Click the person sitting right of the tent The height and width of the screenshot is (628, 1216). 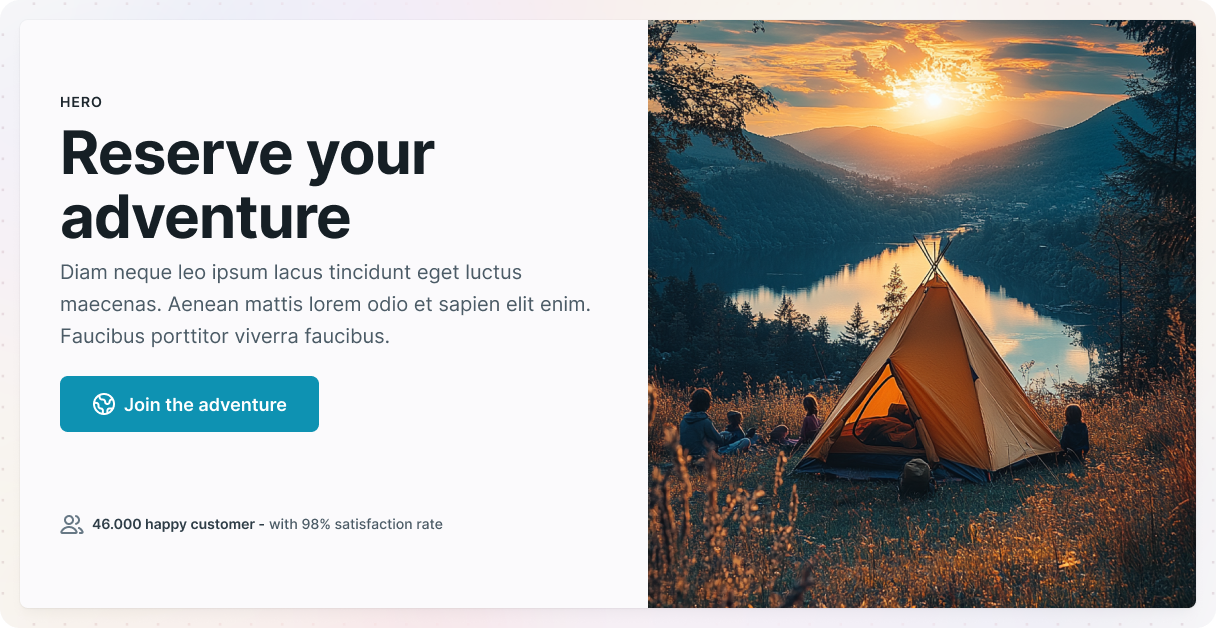pyautogui.click(x=1074, y=432)
